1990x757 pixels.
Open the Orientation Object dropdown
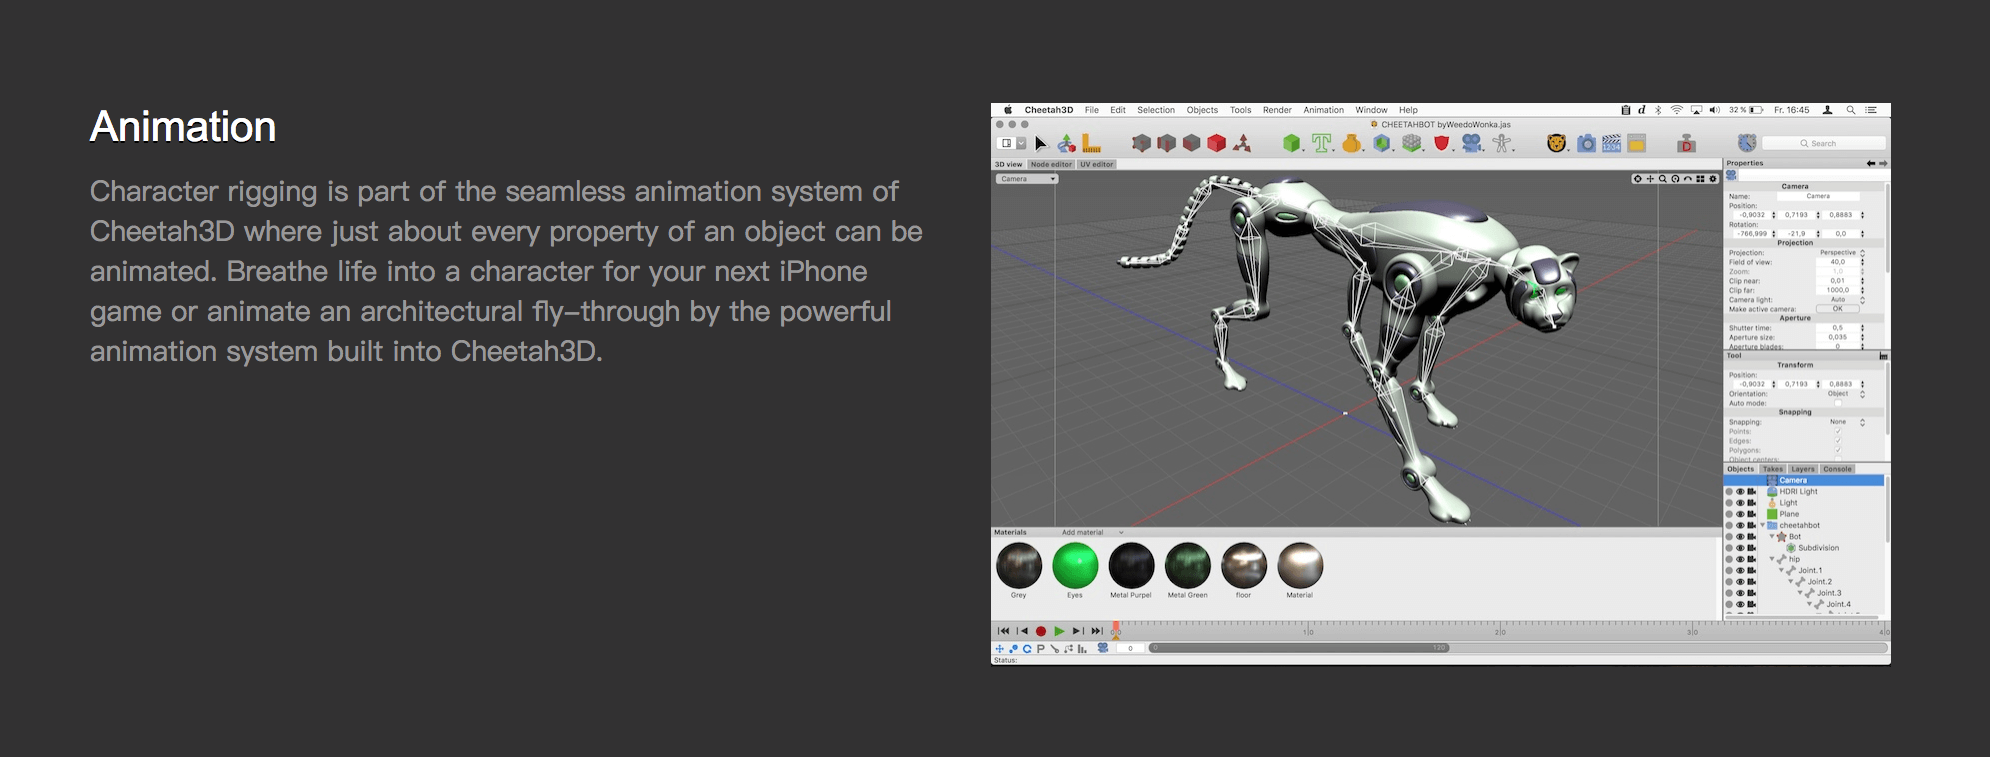point(1842,394)
